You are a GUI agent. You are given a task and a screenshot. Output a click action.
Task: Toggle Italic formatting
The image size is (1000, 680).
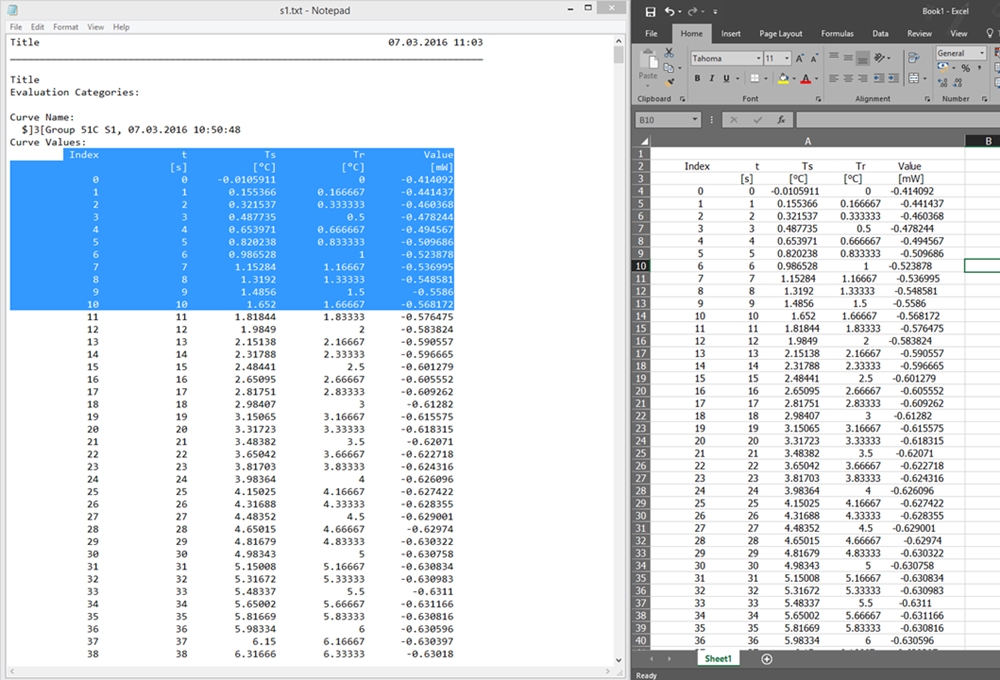point(712,79)
